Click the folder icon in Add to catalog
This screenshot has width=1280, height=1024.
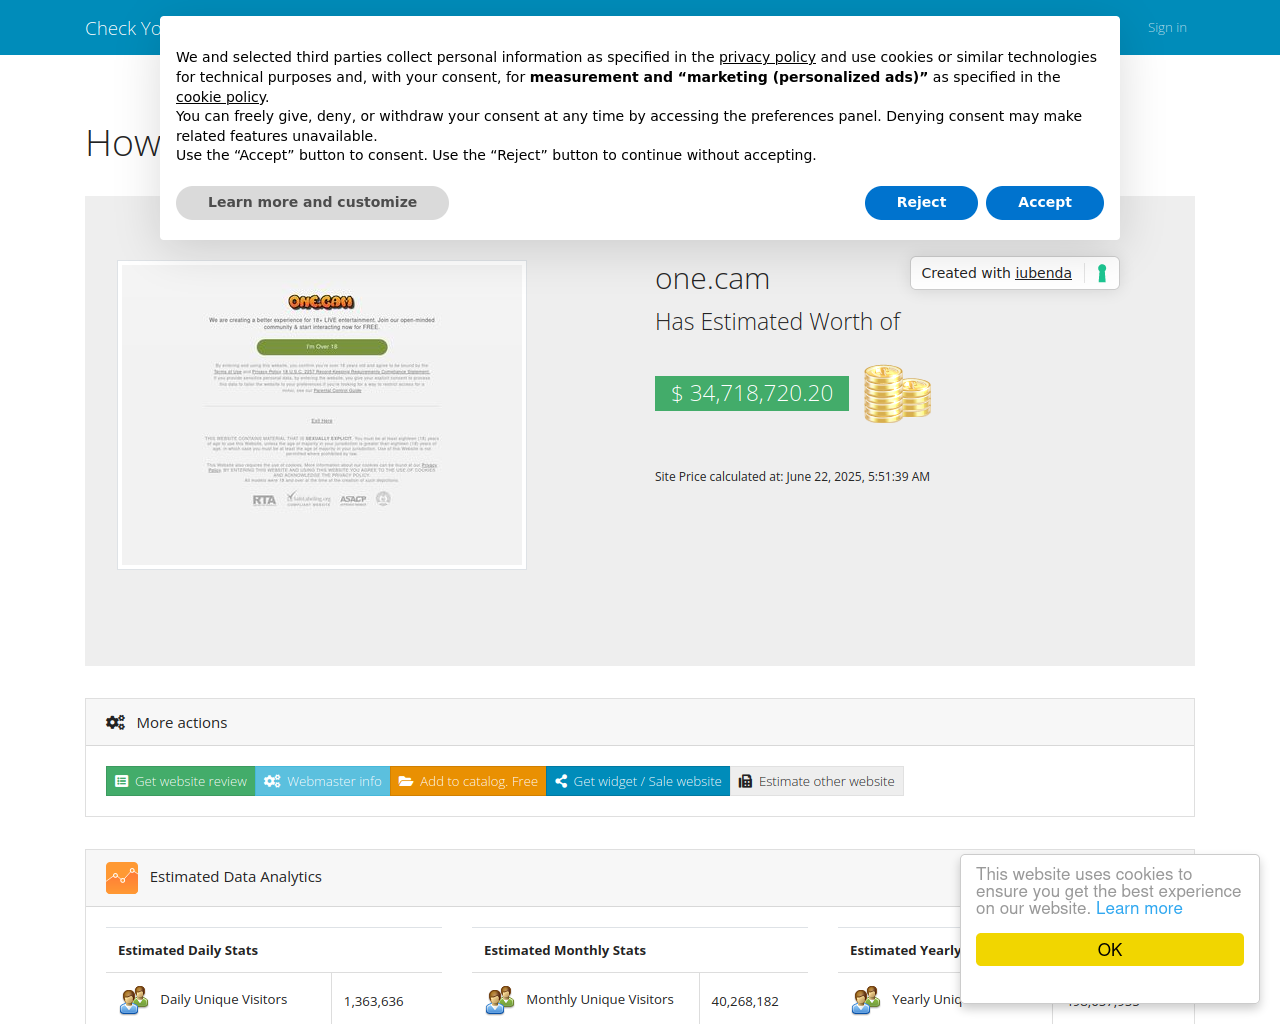(x=406, y=781)
